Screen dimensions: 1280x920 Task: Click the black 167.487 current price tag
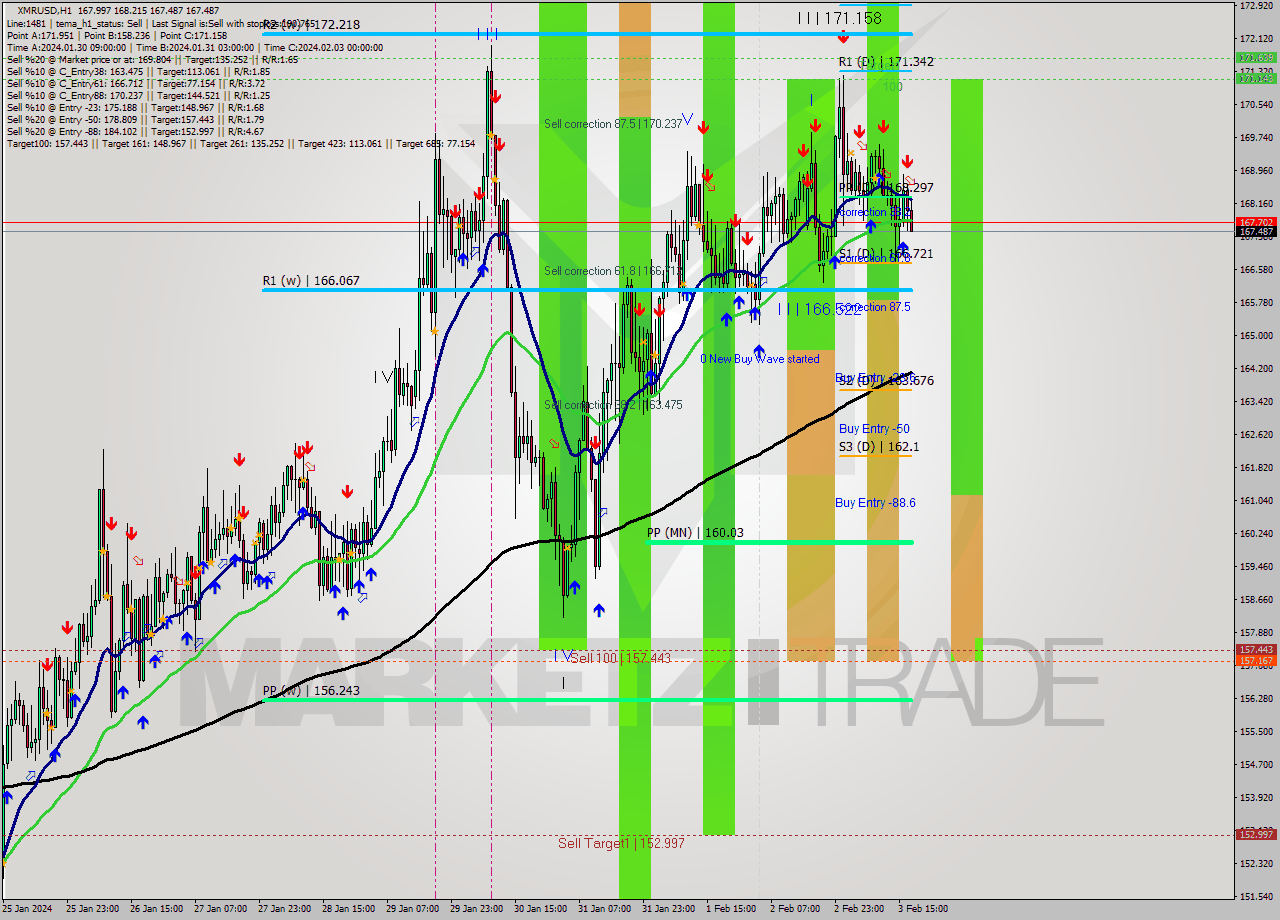1256,232
